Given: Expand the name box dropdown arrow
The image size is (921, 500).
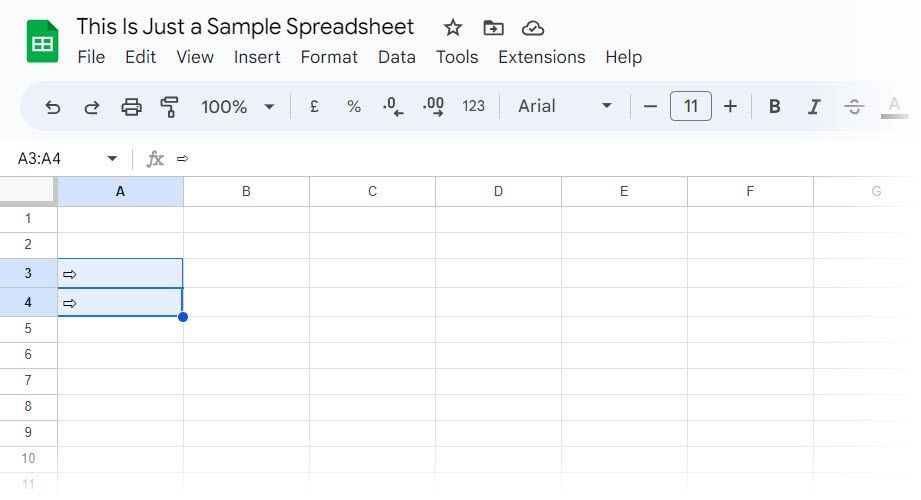Looking at the screenshot, I should click(x=112, y=159).
